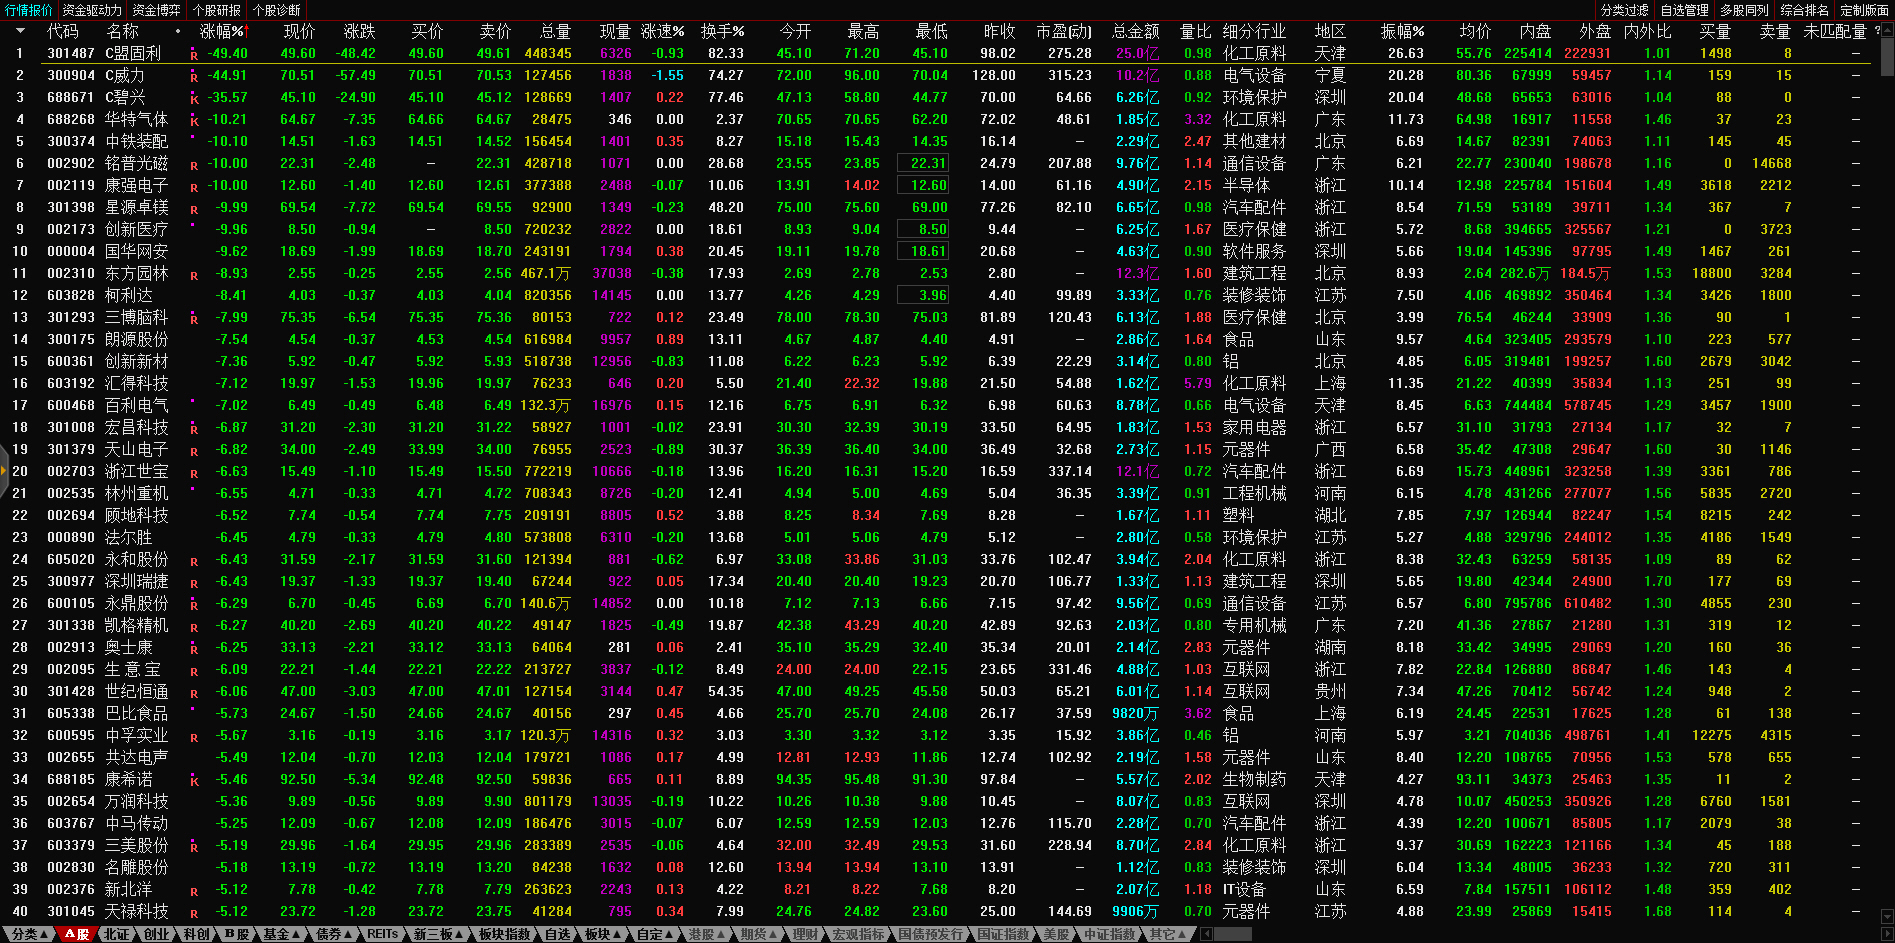Open the 资金驱动力 tab

92,10
